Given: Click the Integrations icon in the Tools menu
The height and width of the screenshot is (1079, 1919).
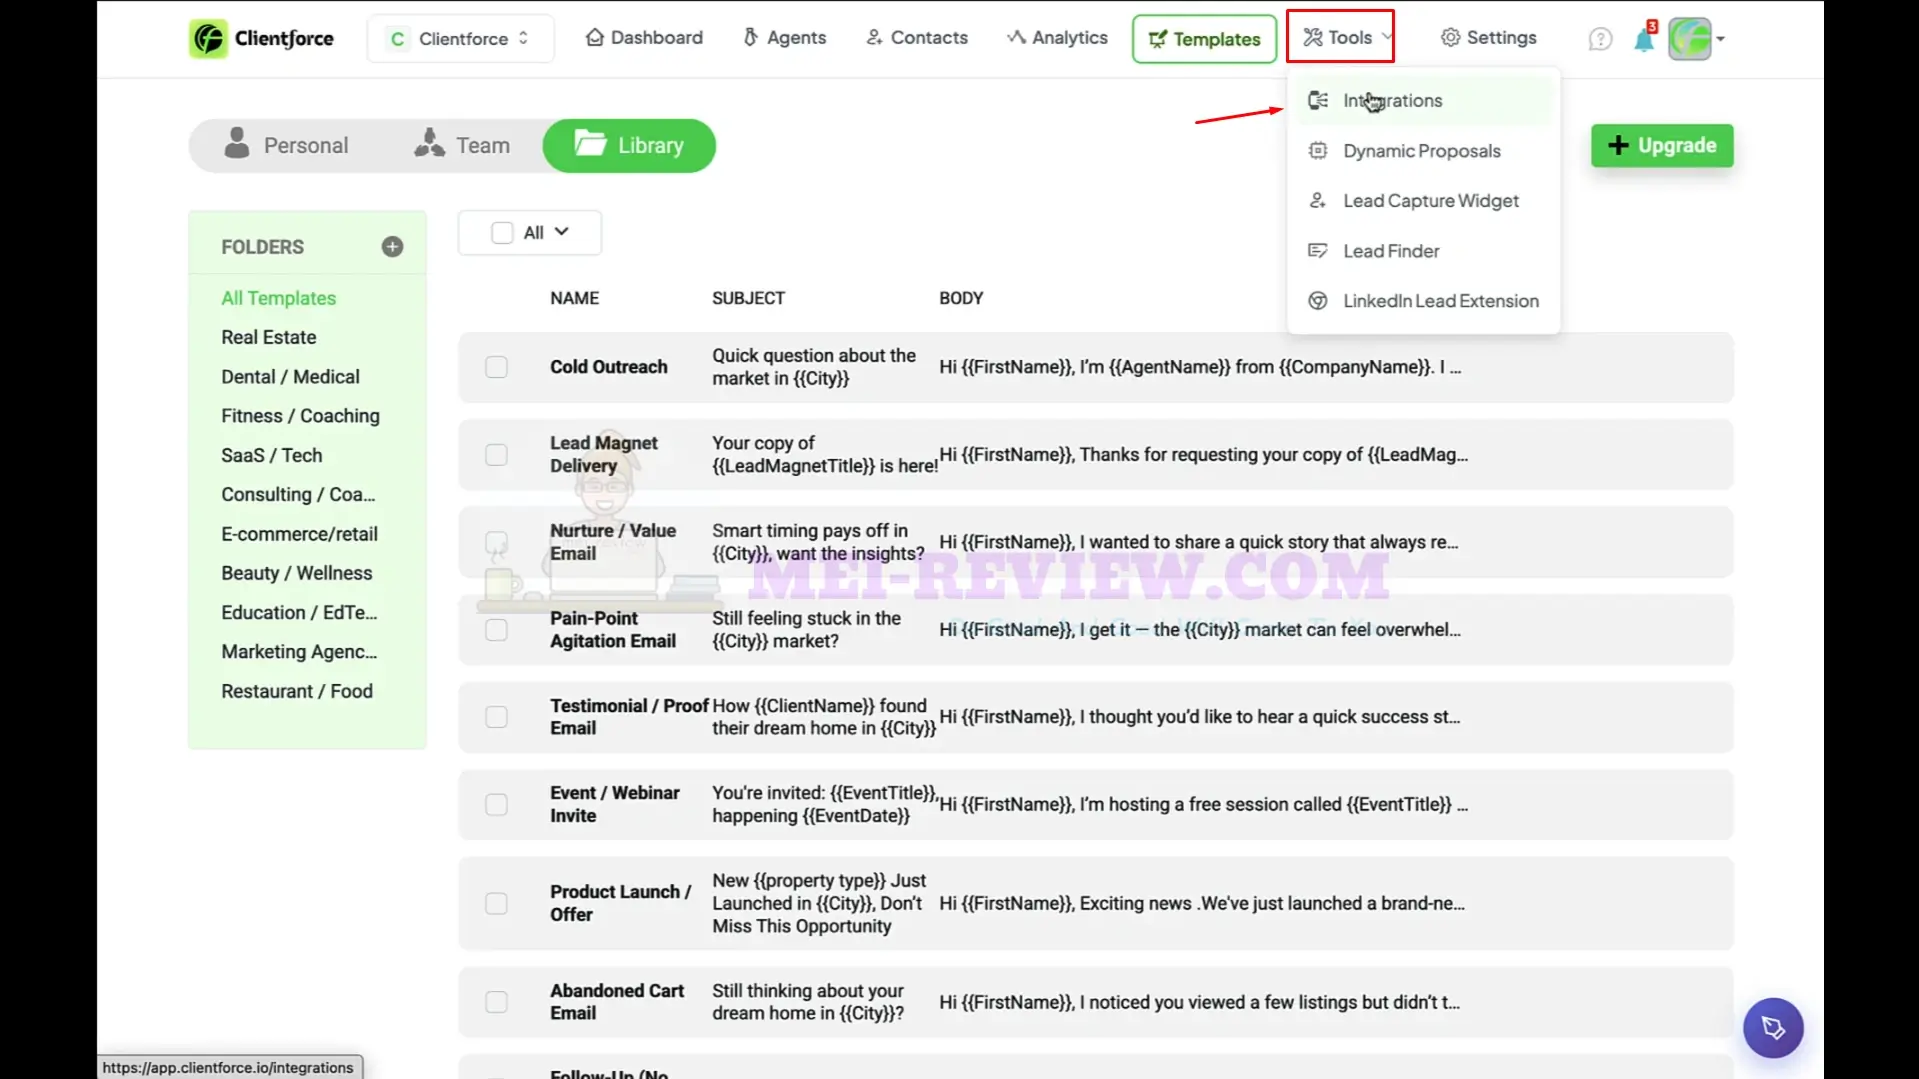Looking at the screenshot, I should click(1318, 100).
